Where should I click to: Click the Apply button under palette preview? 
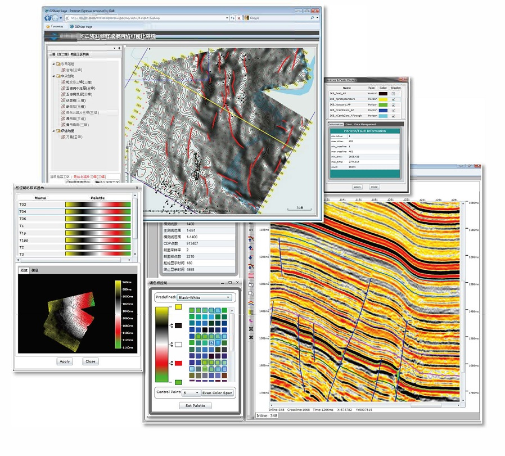coord(64,361)
